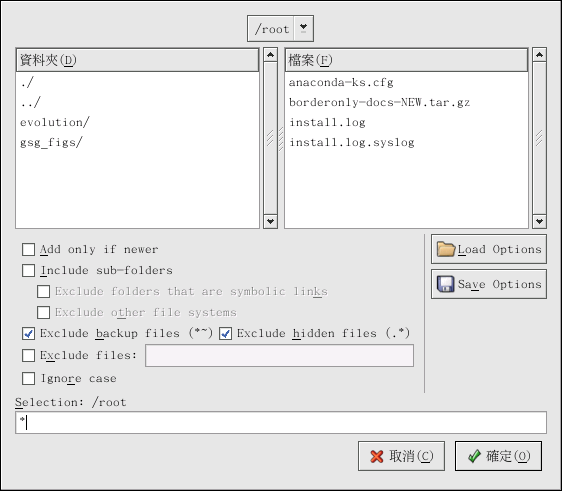Viewport: 562px width, 491px height.
Task: Click folder list scroll-up arrow
Action: click(x=270, y=55)
